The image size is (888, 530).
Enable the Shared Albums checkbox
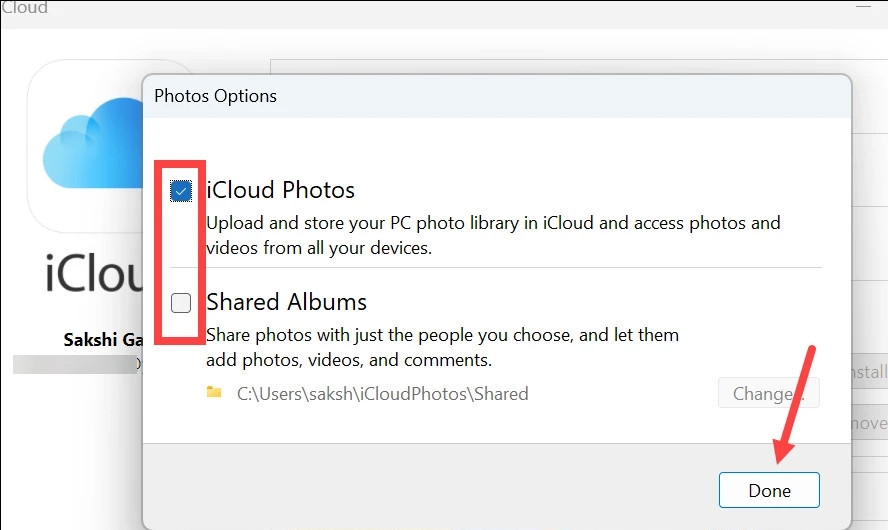click(181, 303)
